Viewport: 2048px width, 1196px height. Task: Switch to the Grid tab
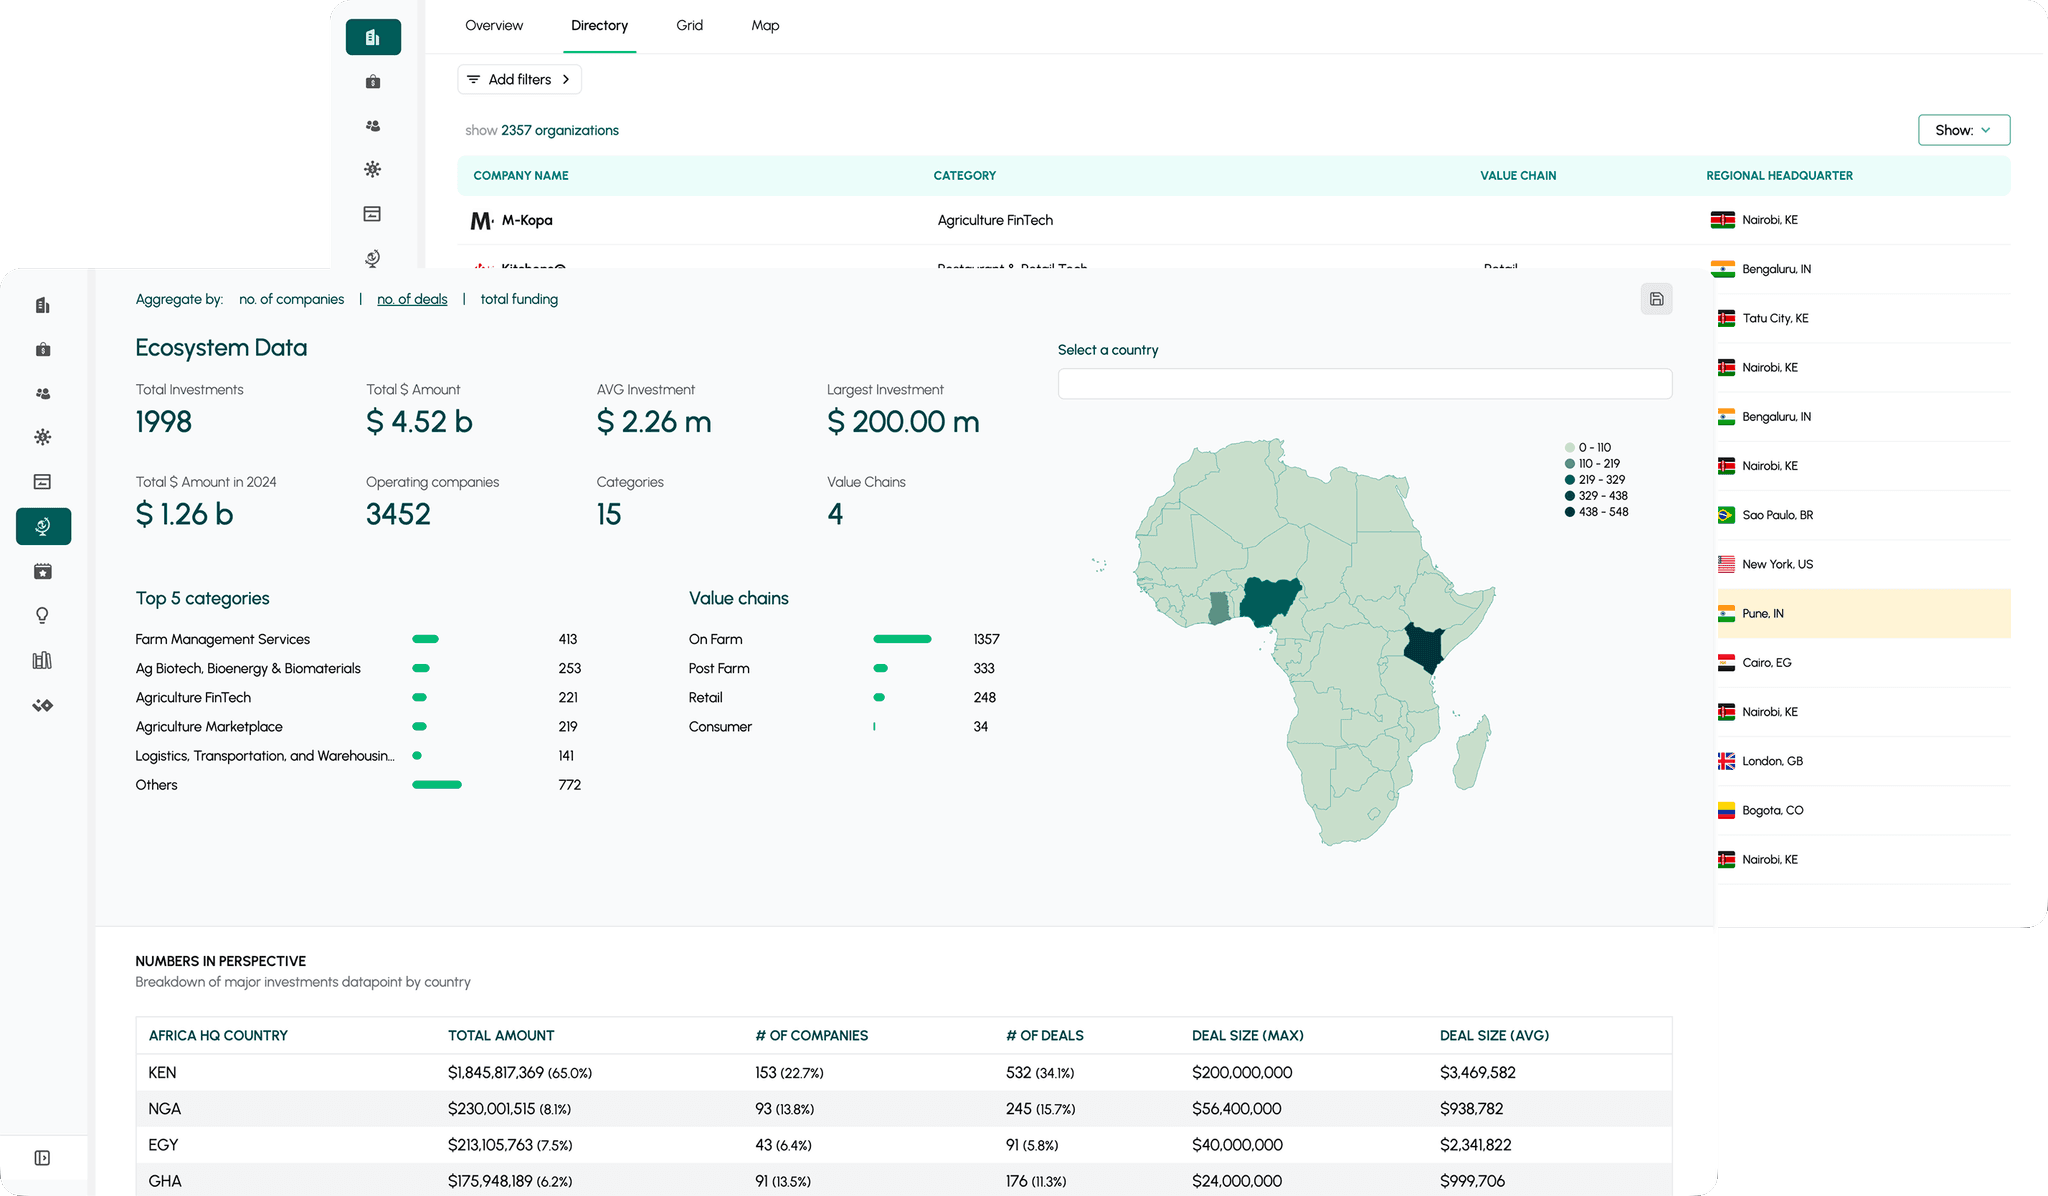pyautogui.click(x=690, y=25)
